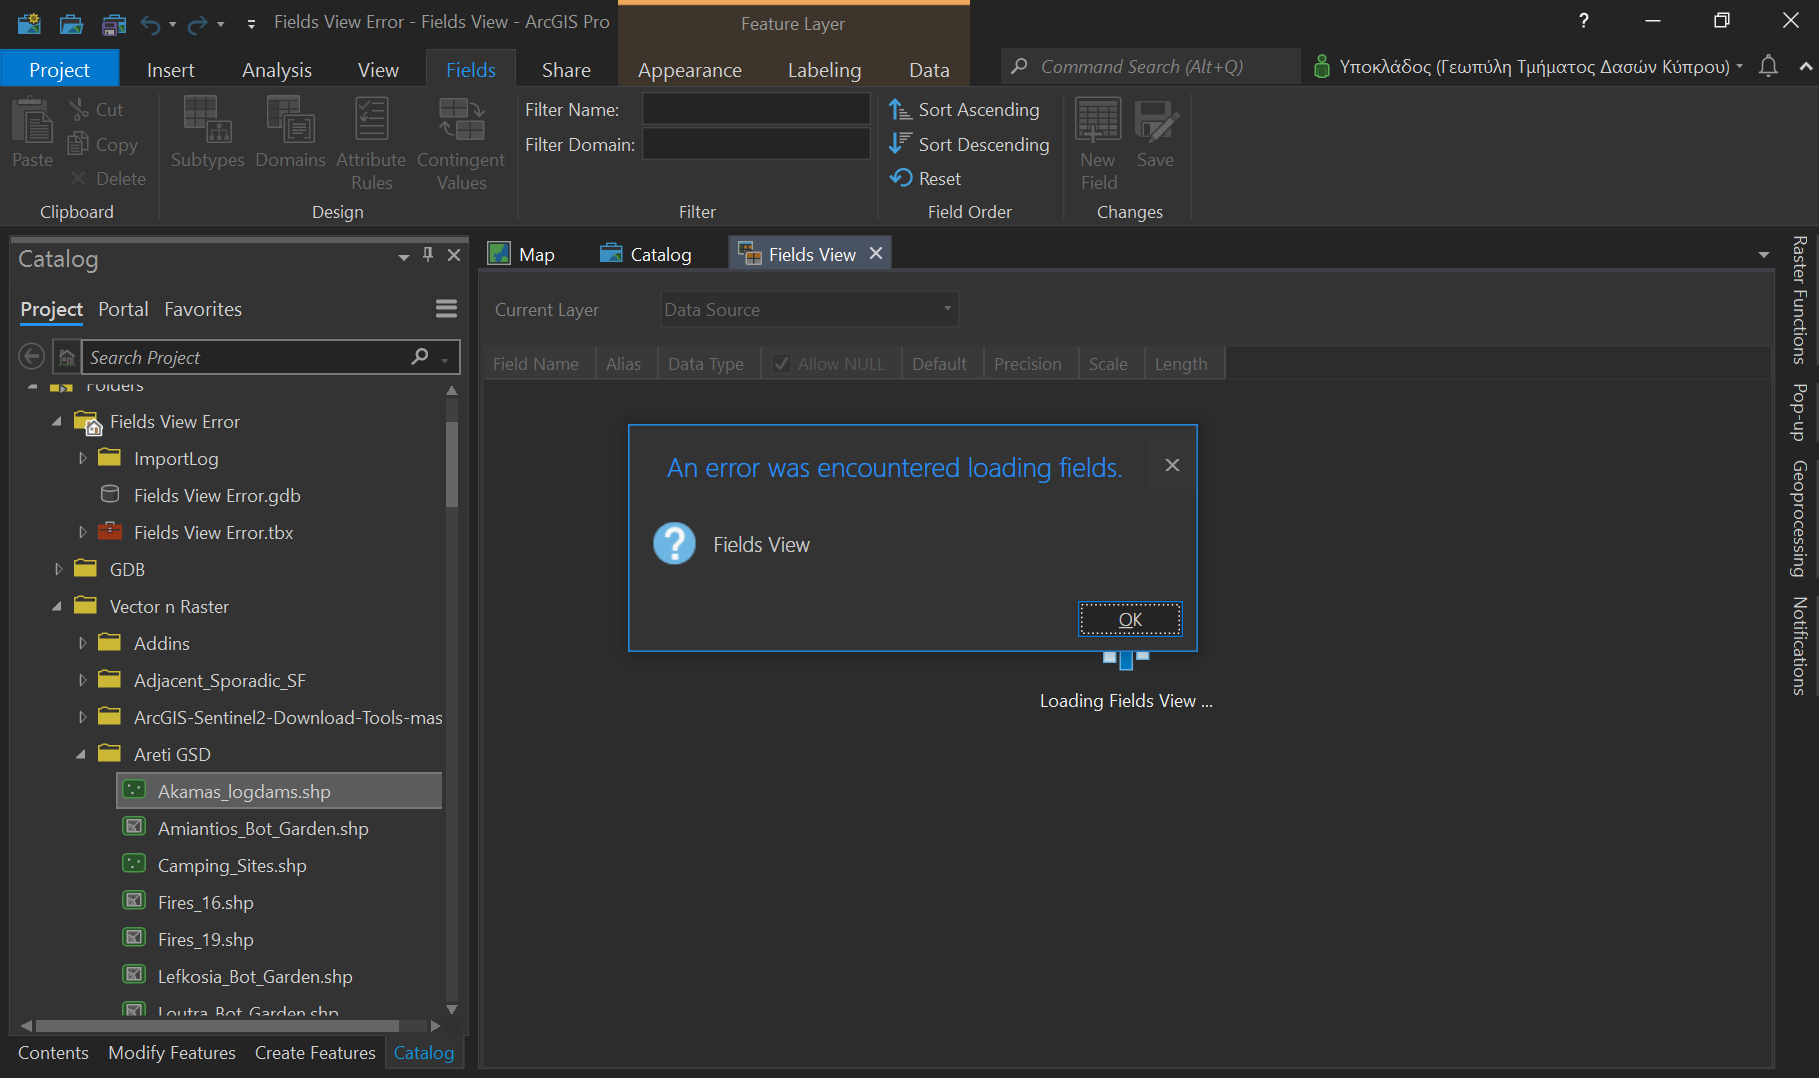Expand the Adjacent_Sporadic_SF folder
1819x1078 pixels.
pos(83,680)
